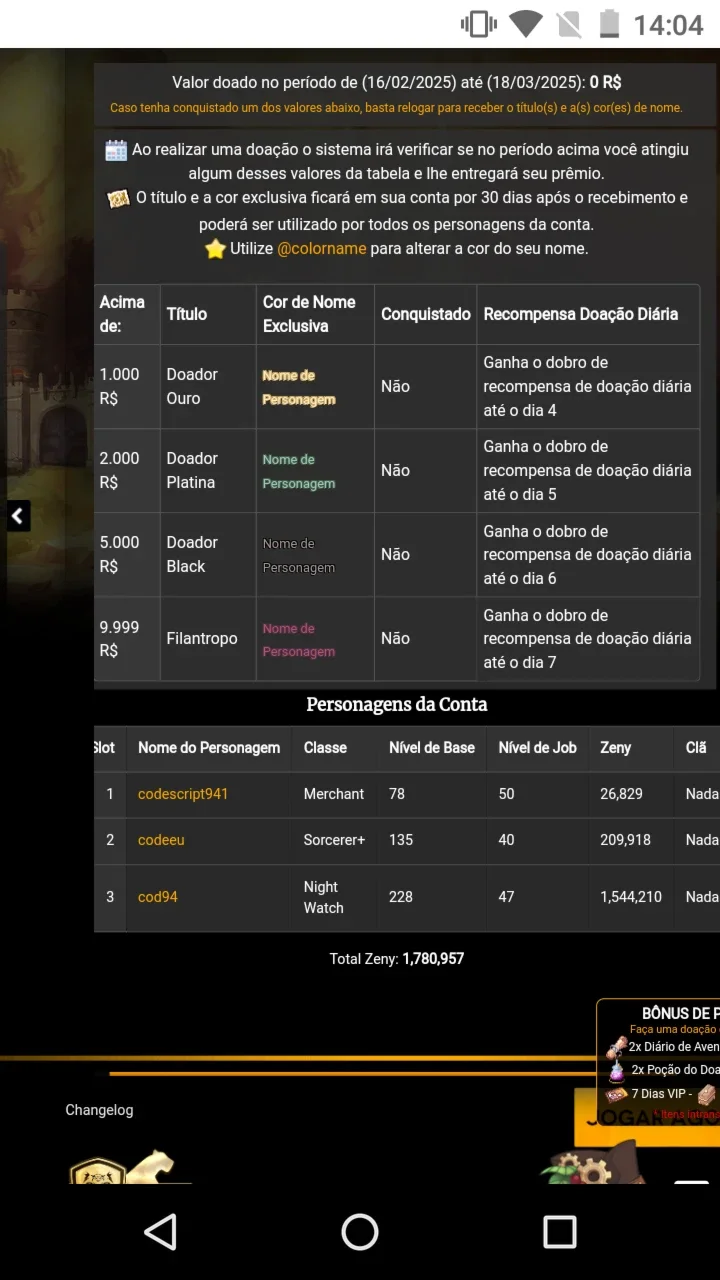Viewport: 720px width, 1280px height.
Task: Click the 1,544,210 zeny value
Action: pos(631,897)
